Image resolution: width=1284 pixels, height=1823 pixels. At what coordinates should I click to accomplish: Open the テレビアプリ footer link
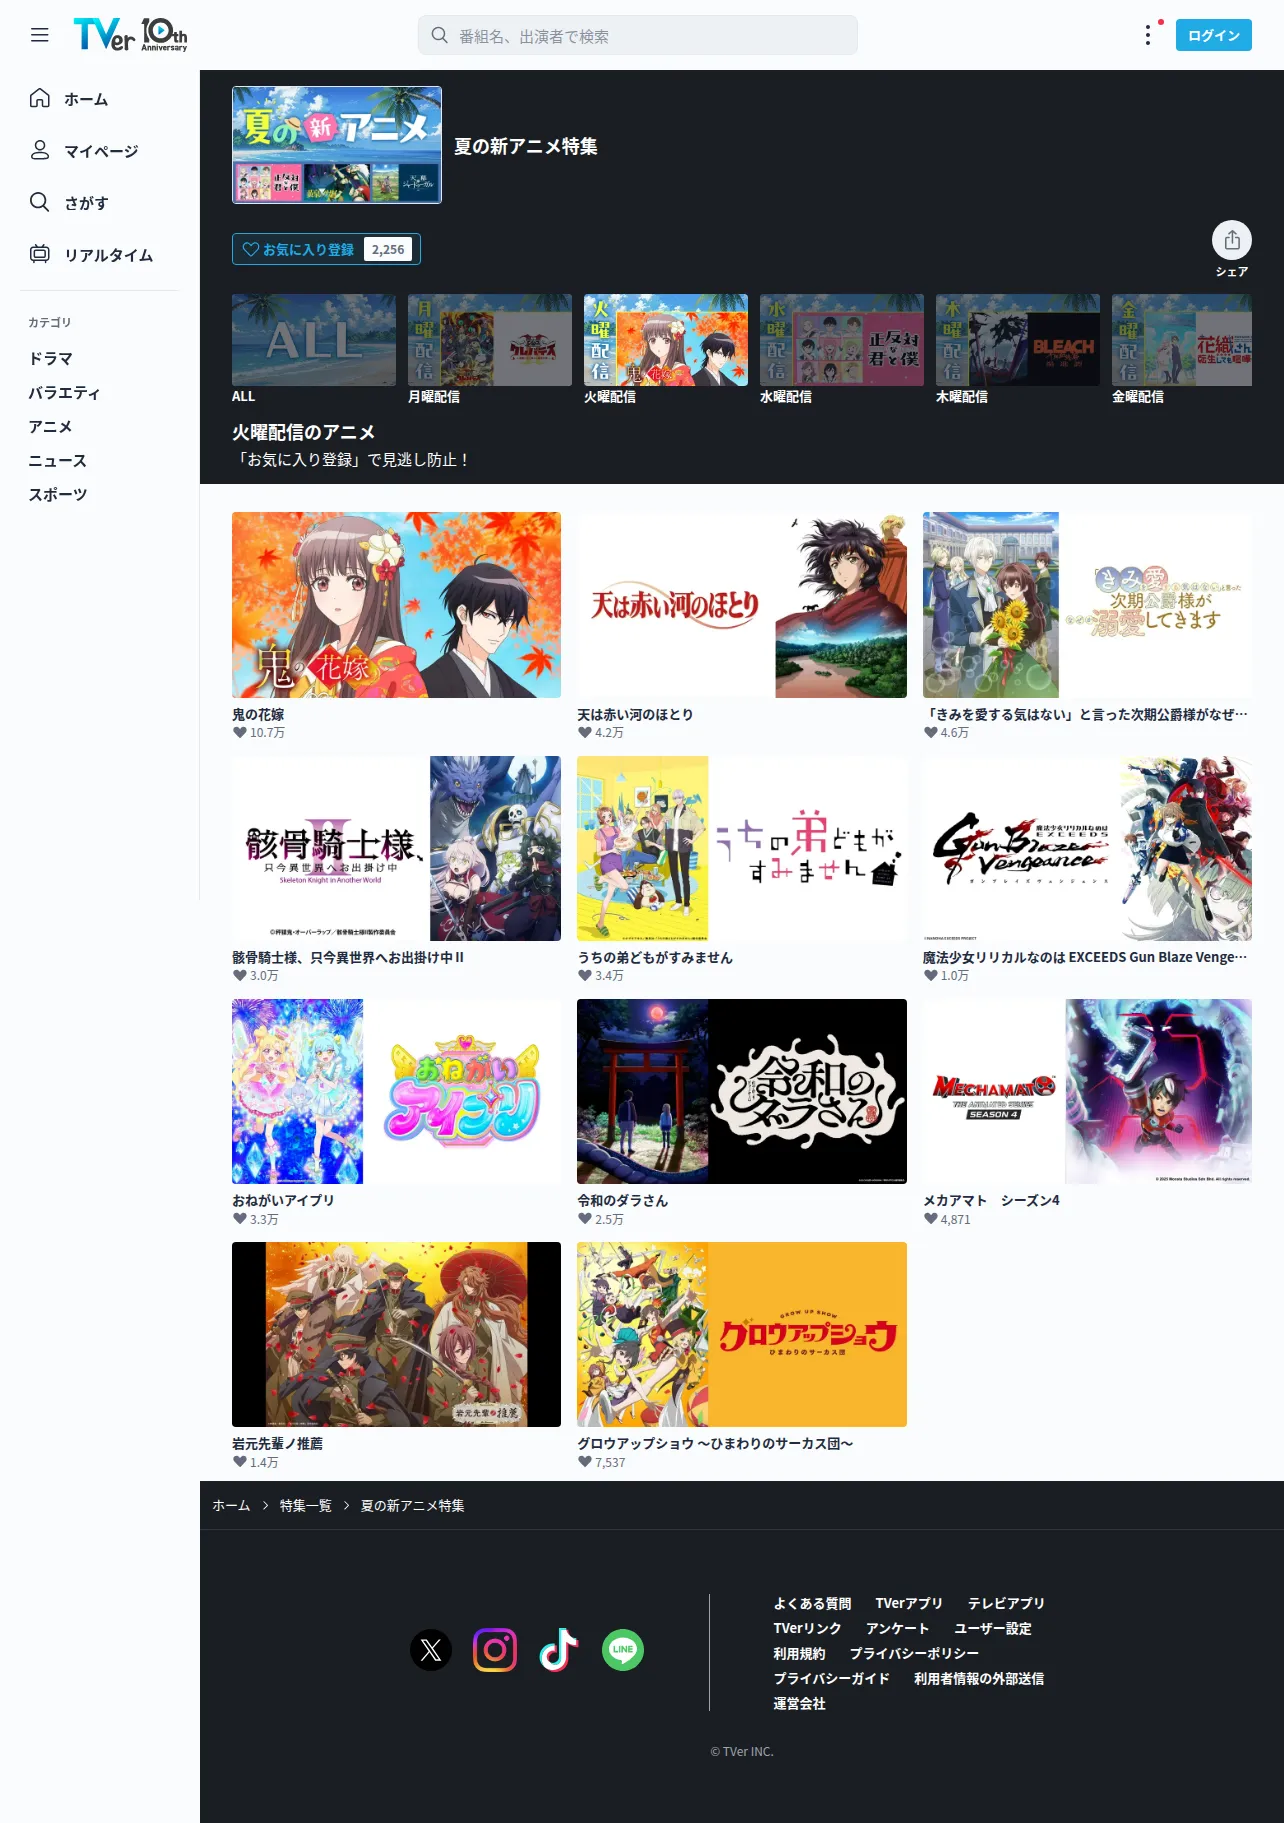1006,1603
